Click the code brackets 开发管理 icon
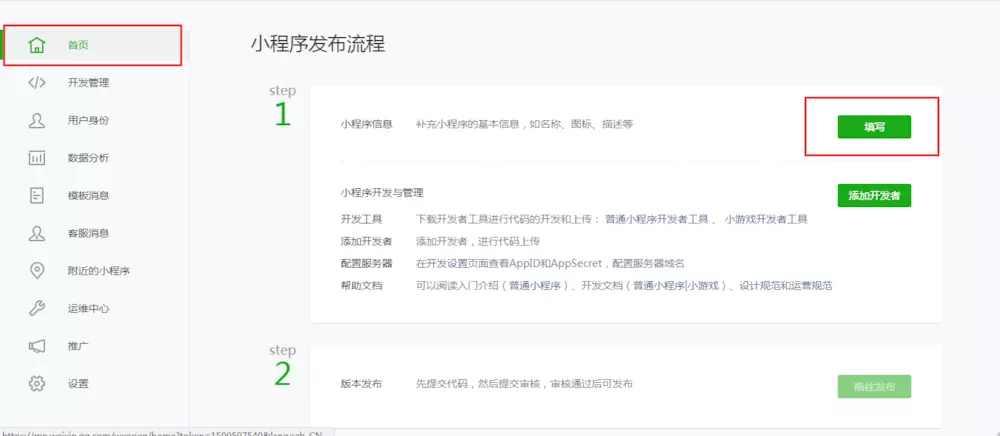Screen dimensions: 1000x436 (x=37, y=83)
